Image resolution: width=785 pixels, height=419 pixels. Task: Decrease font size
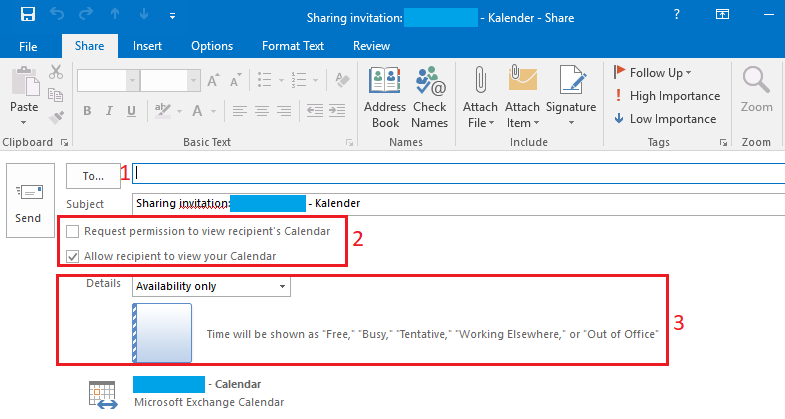coord(235,80)
